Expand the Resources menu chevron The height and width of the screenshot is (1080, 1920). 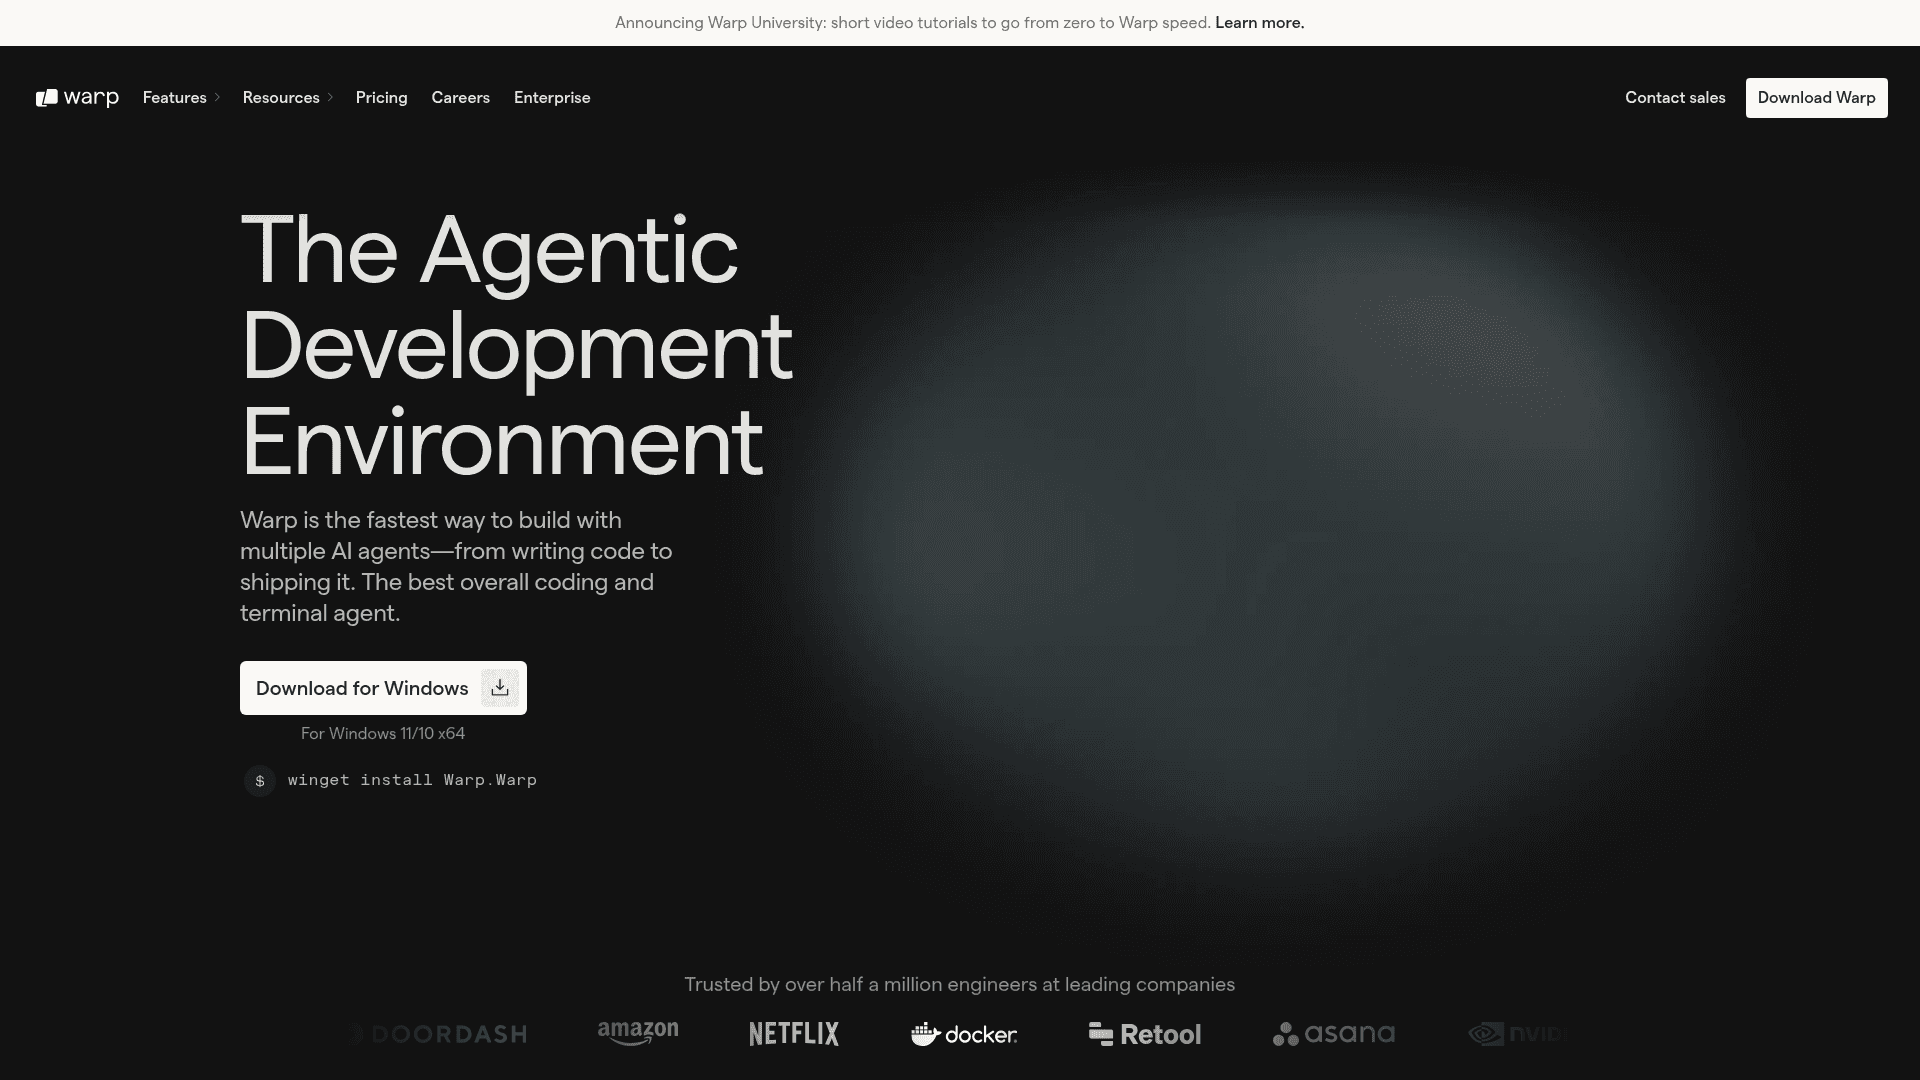click(x=330, y=98)
